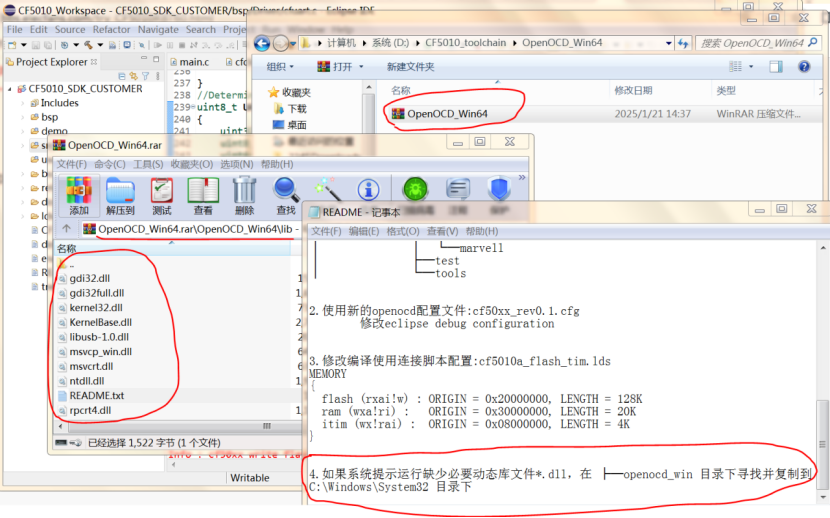Screen dimensions: 830x518
Task: Click the Explorer help question mark icon
Action: tap(804, 67)
